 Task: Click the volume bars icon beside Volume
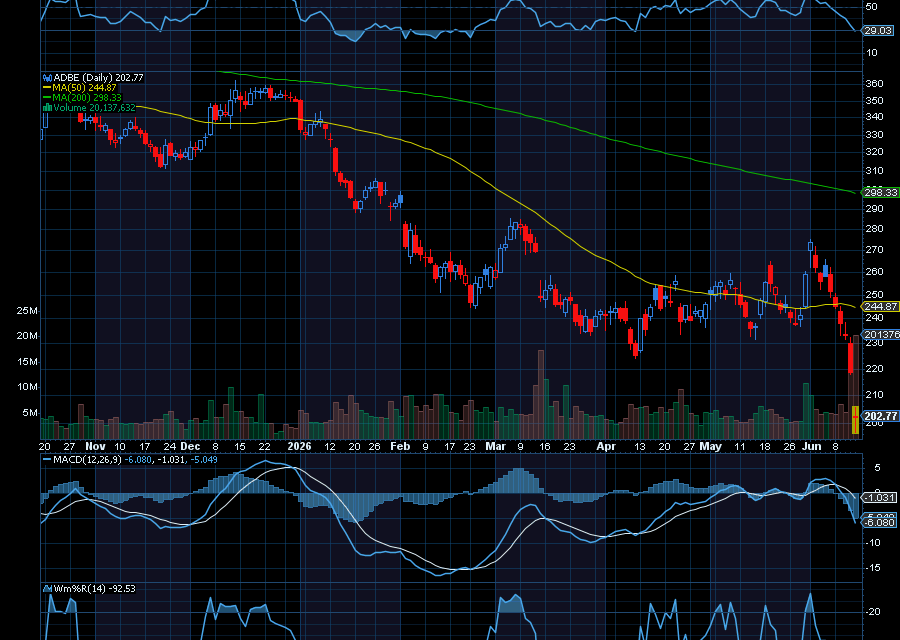click(48, 107)
